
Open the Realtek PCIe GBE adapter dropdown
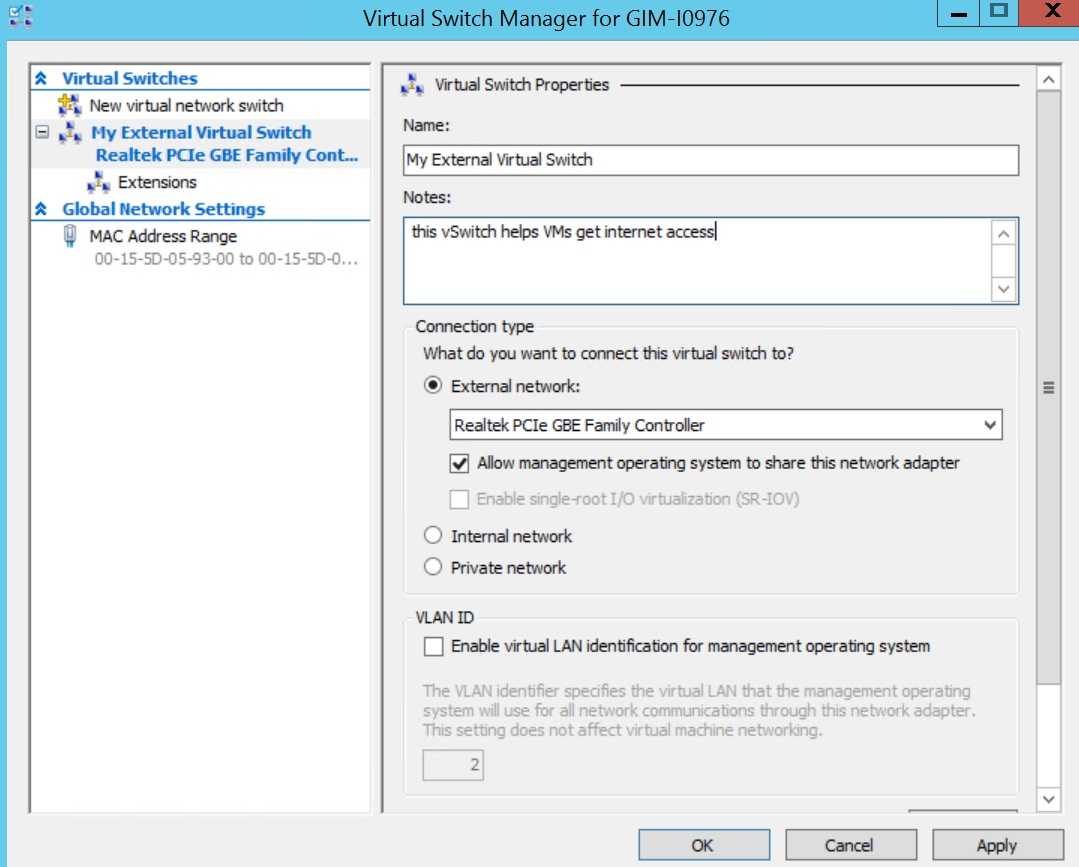[x=989, y=425]
